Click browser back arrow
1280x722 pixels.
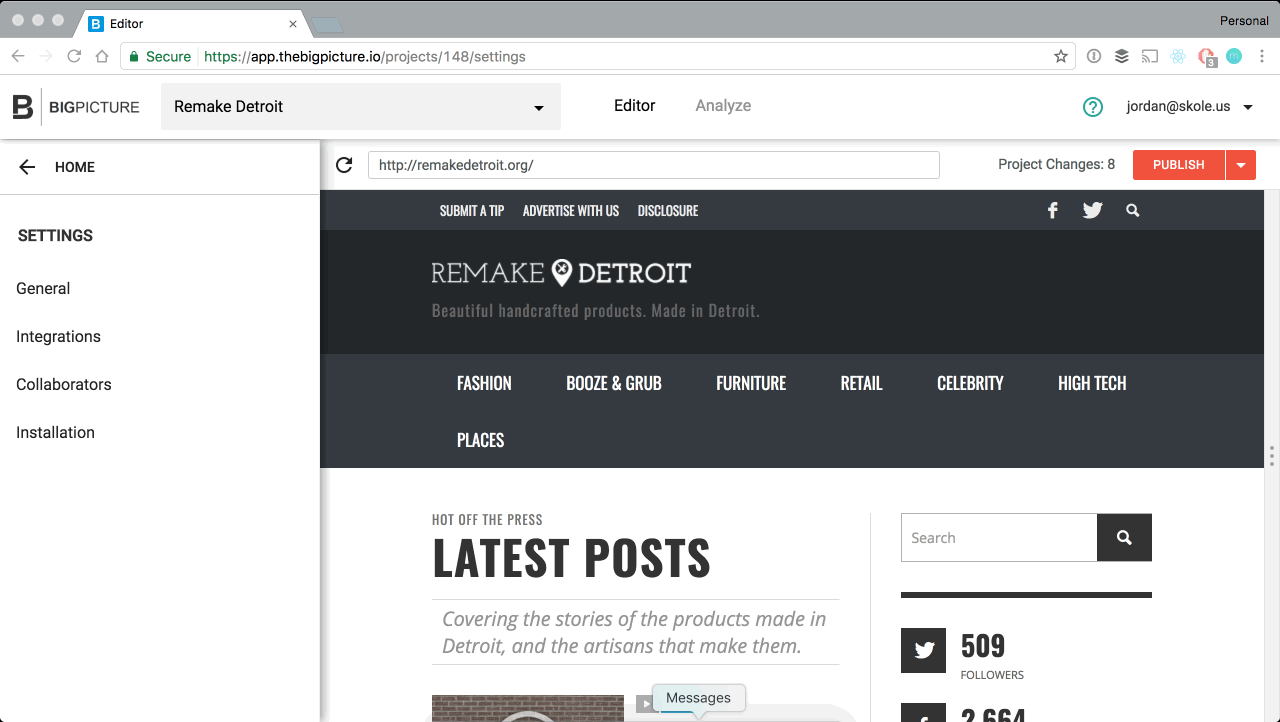pyautogui.click(x=18, y=57)
